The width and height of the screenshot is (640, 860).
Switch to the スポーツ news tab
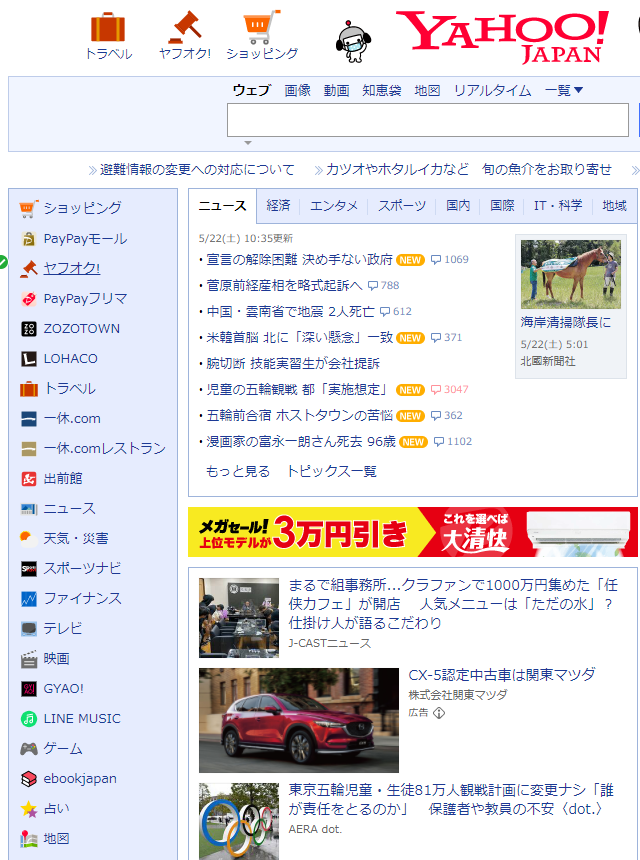[401, 206]
